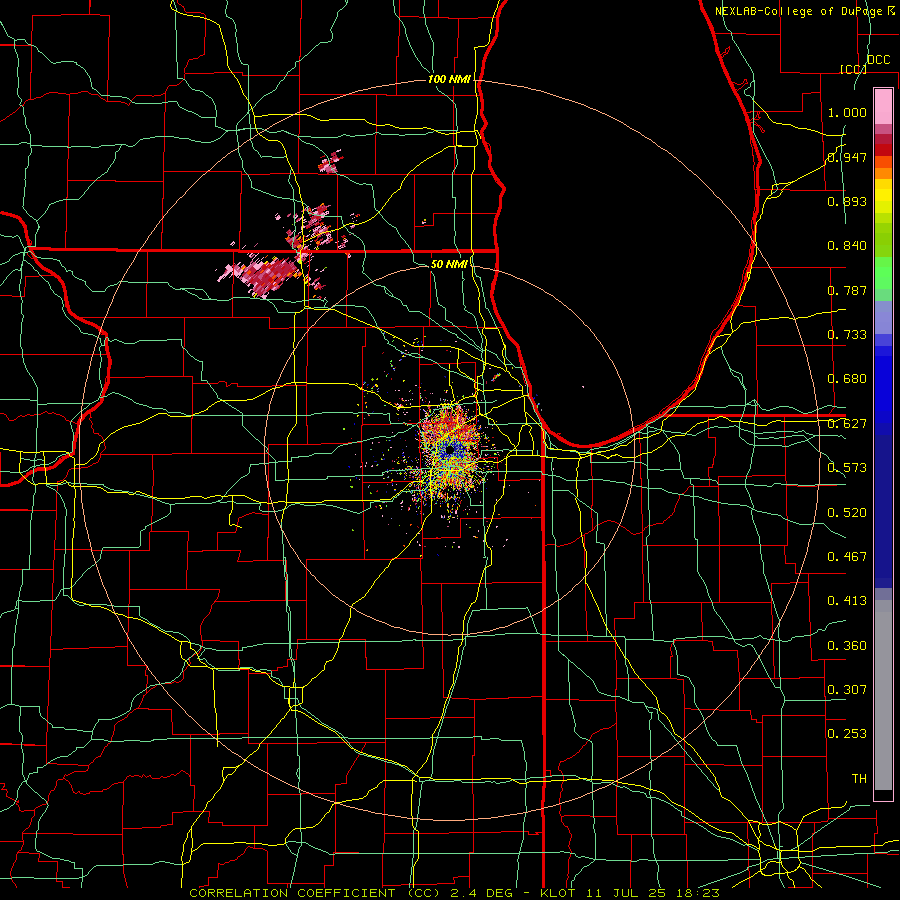
Task: Click the 50 NMI range ring label
Action: (449, 264)
